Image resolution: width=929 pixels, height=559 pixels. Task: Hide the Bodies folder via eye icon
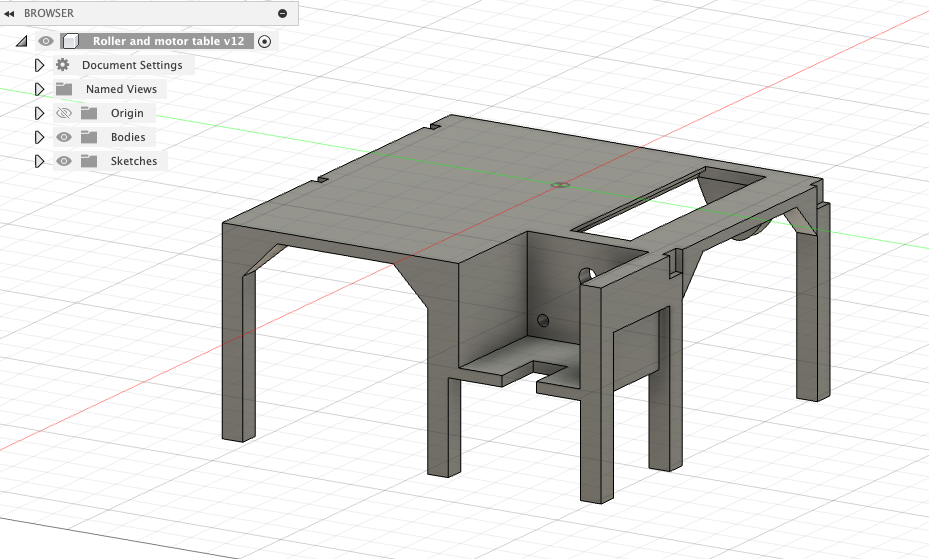click(x=63, y=137)
